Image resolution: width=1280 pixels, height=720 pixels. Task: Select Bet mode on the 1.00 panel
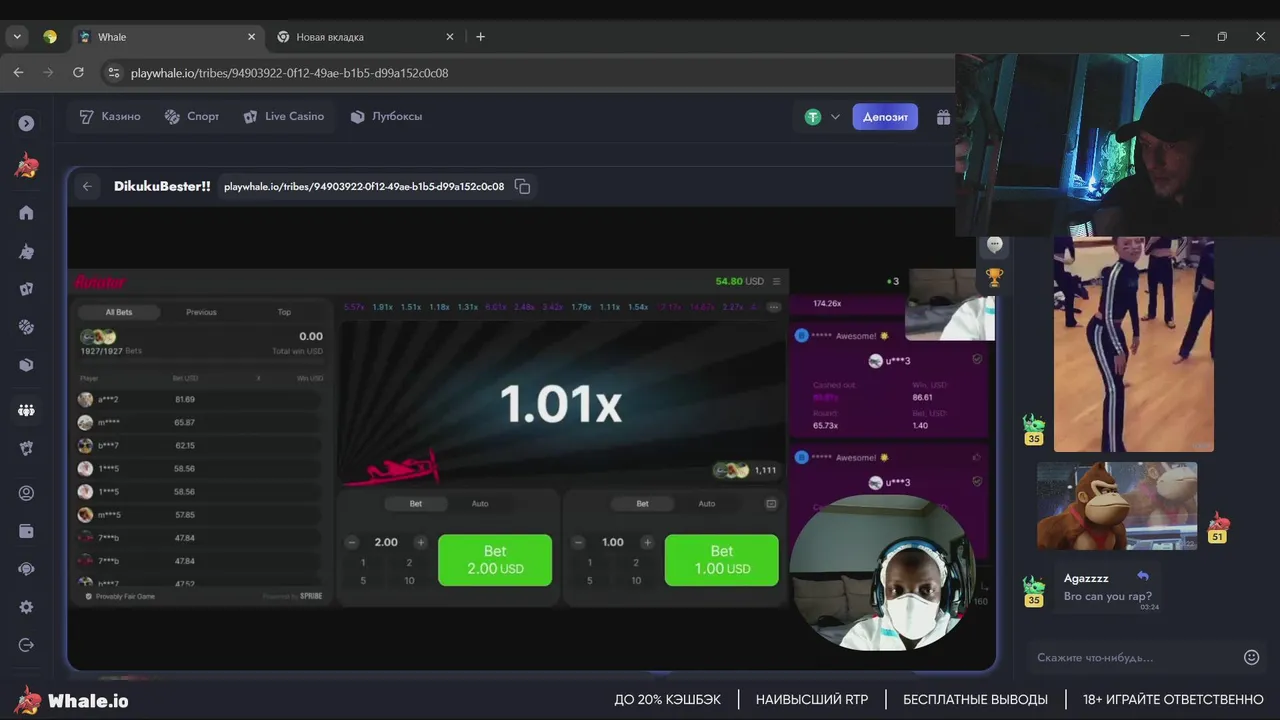coord(642,504)
